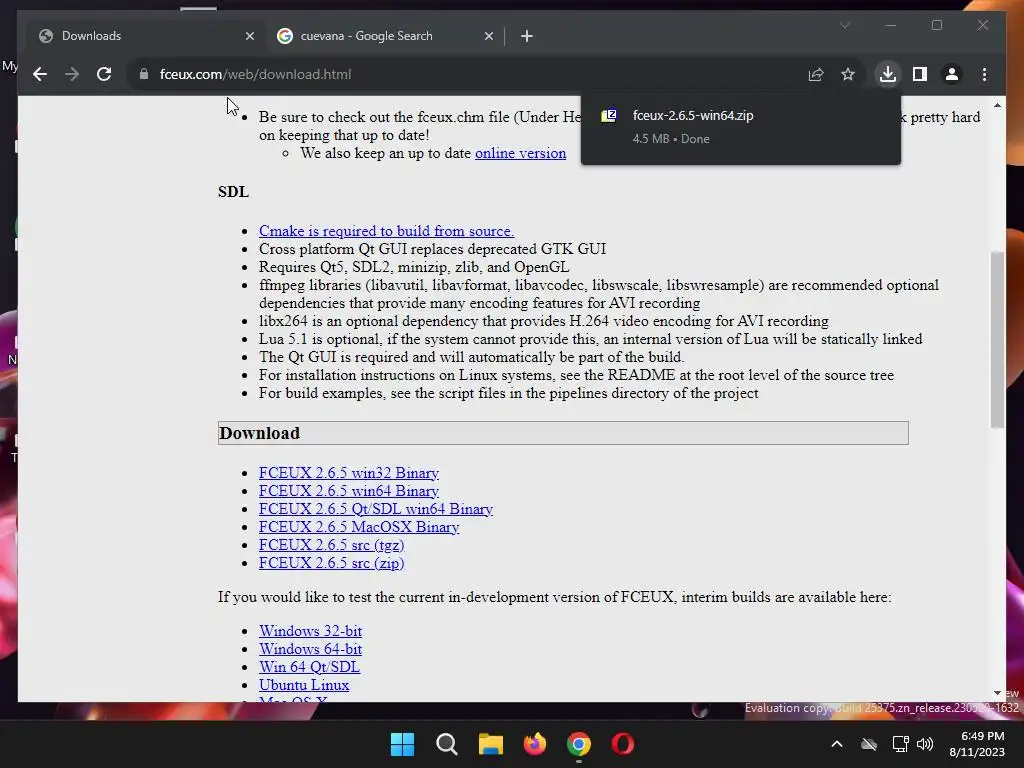Screen dimensions: 1024x768
Task: Open the Windows Start menu
Action: point(402,744)
